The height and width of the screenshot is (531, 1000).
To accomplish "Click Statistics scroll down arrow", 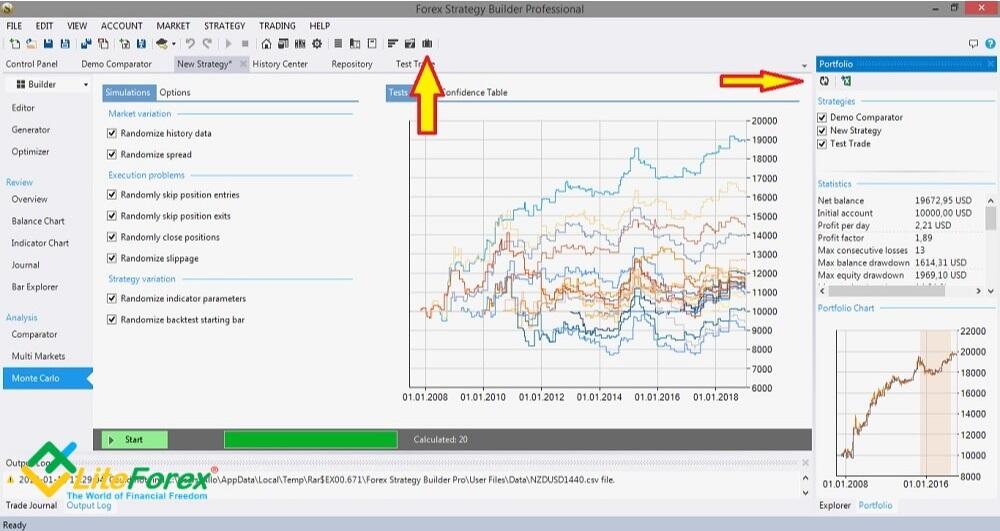I will tap(990, 291).
